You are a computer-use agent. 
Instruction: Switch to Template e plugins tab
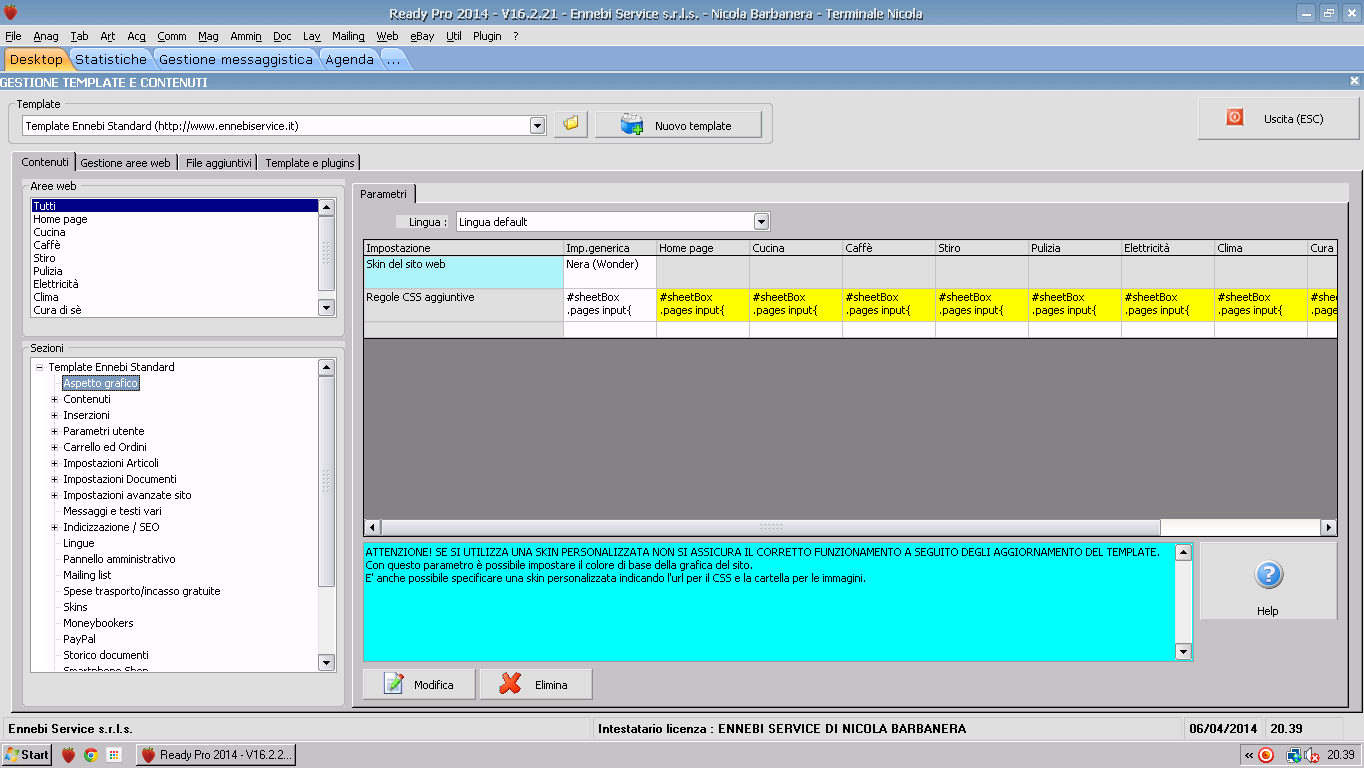pos(309,162)
